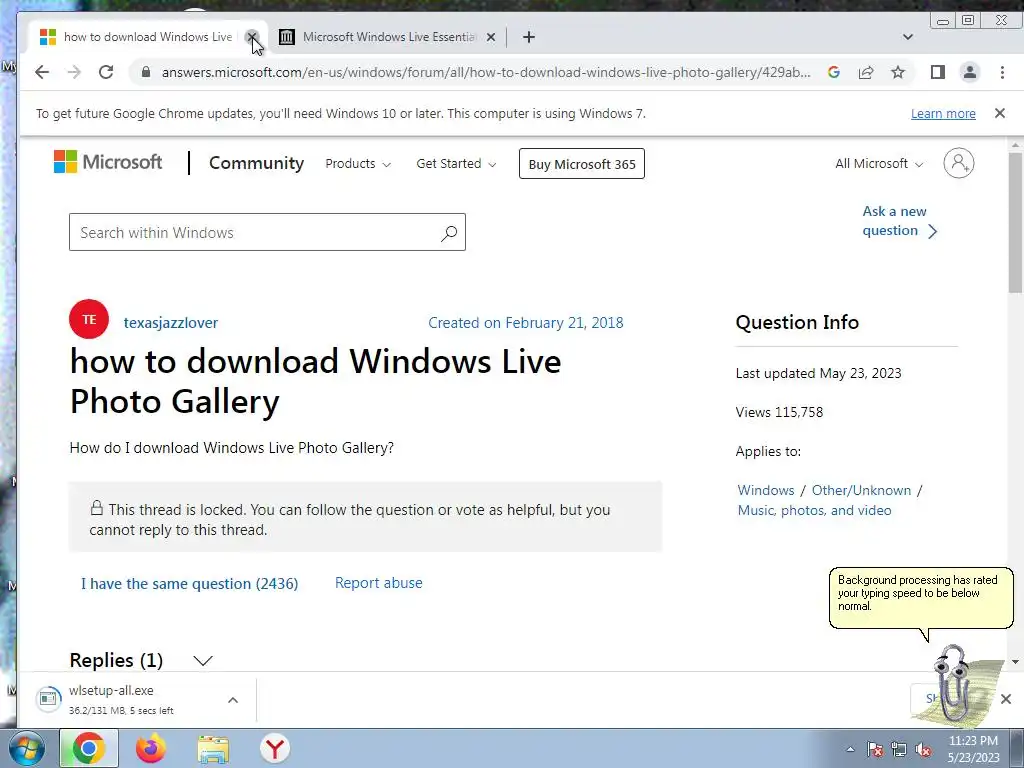
Task: Open texasjazzlover profile link
Action: [x=170, y=323]
